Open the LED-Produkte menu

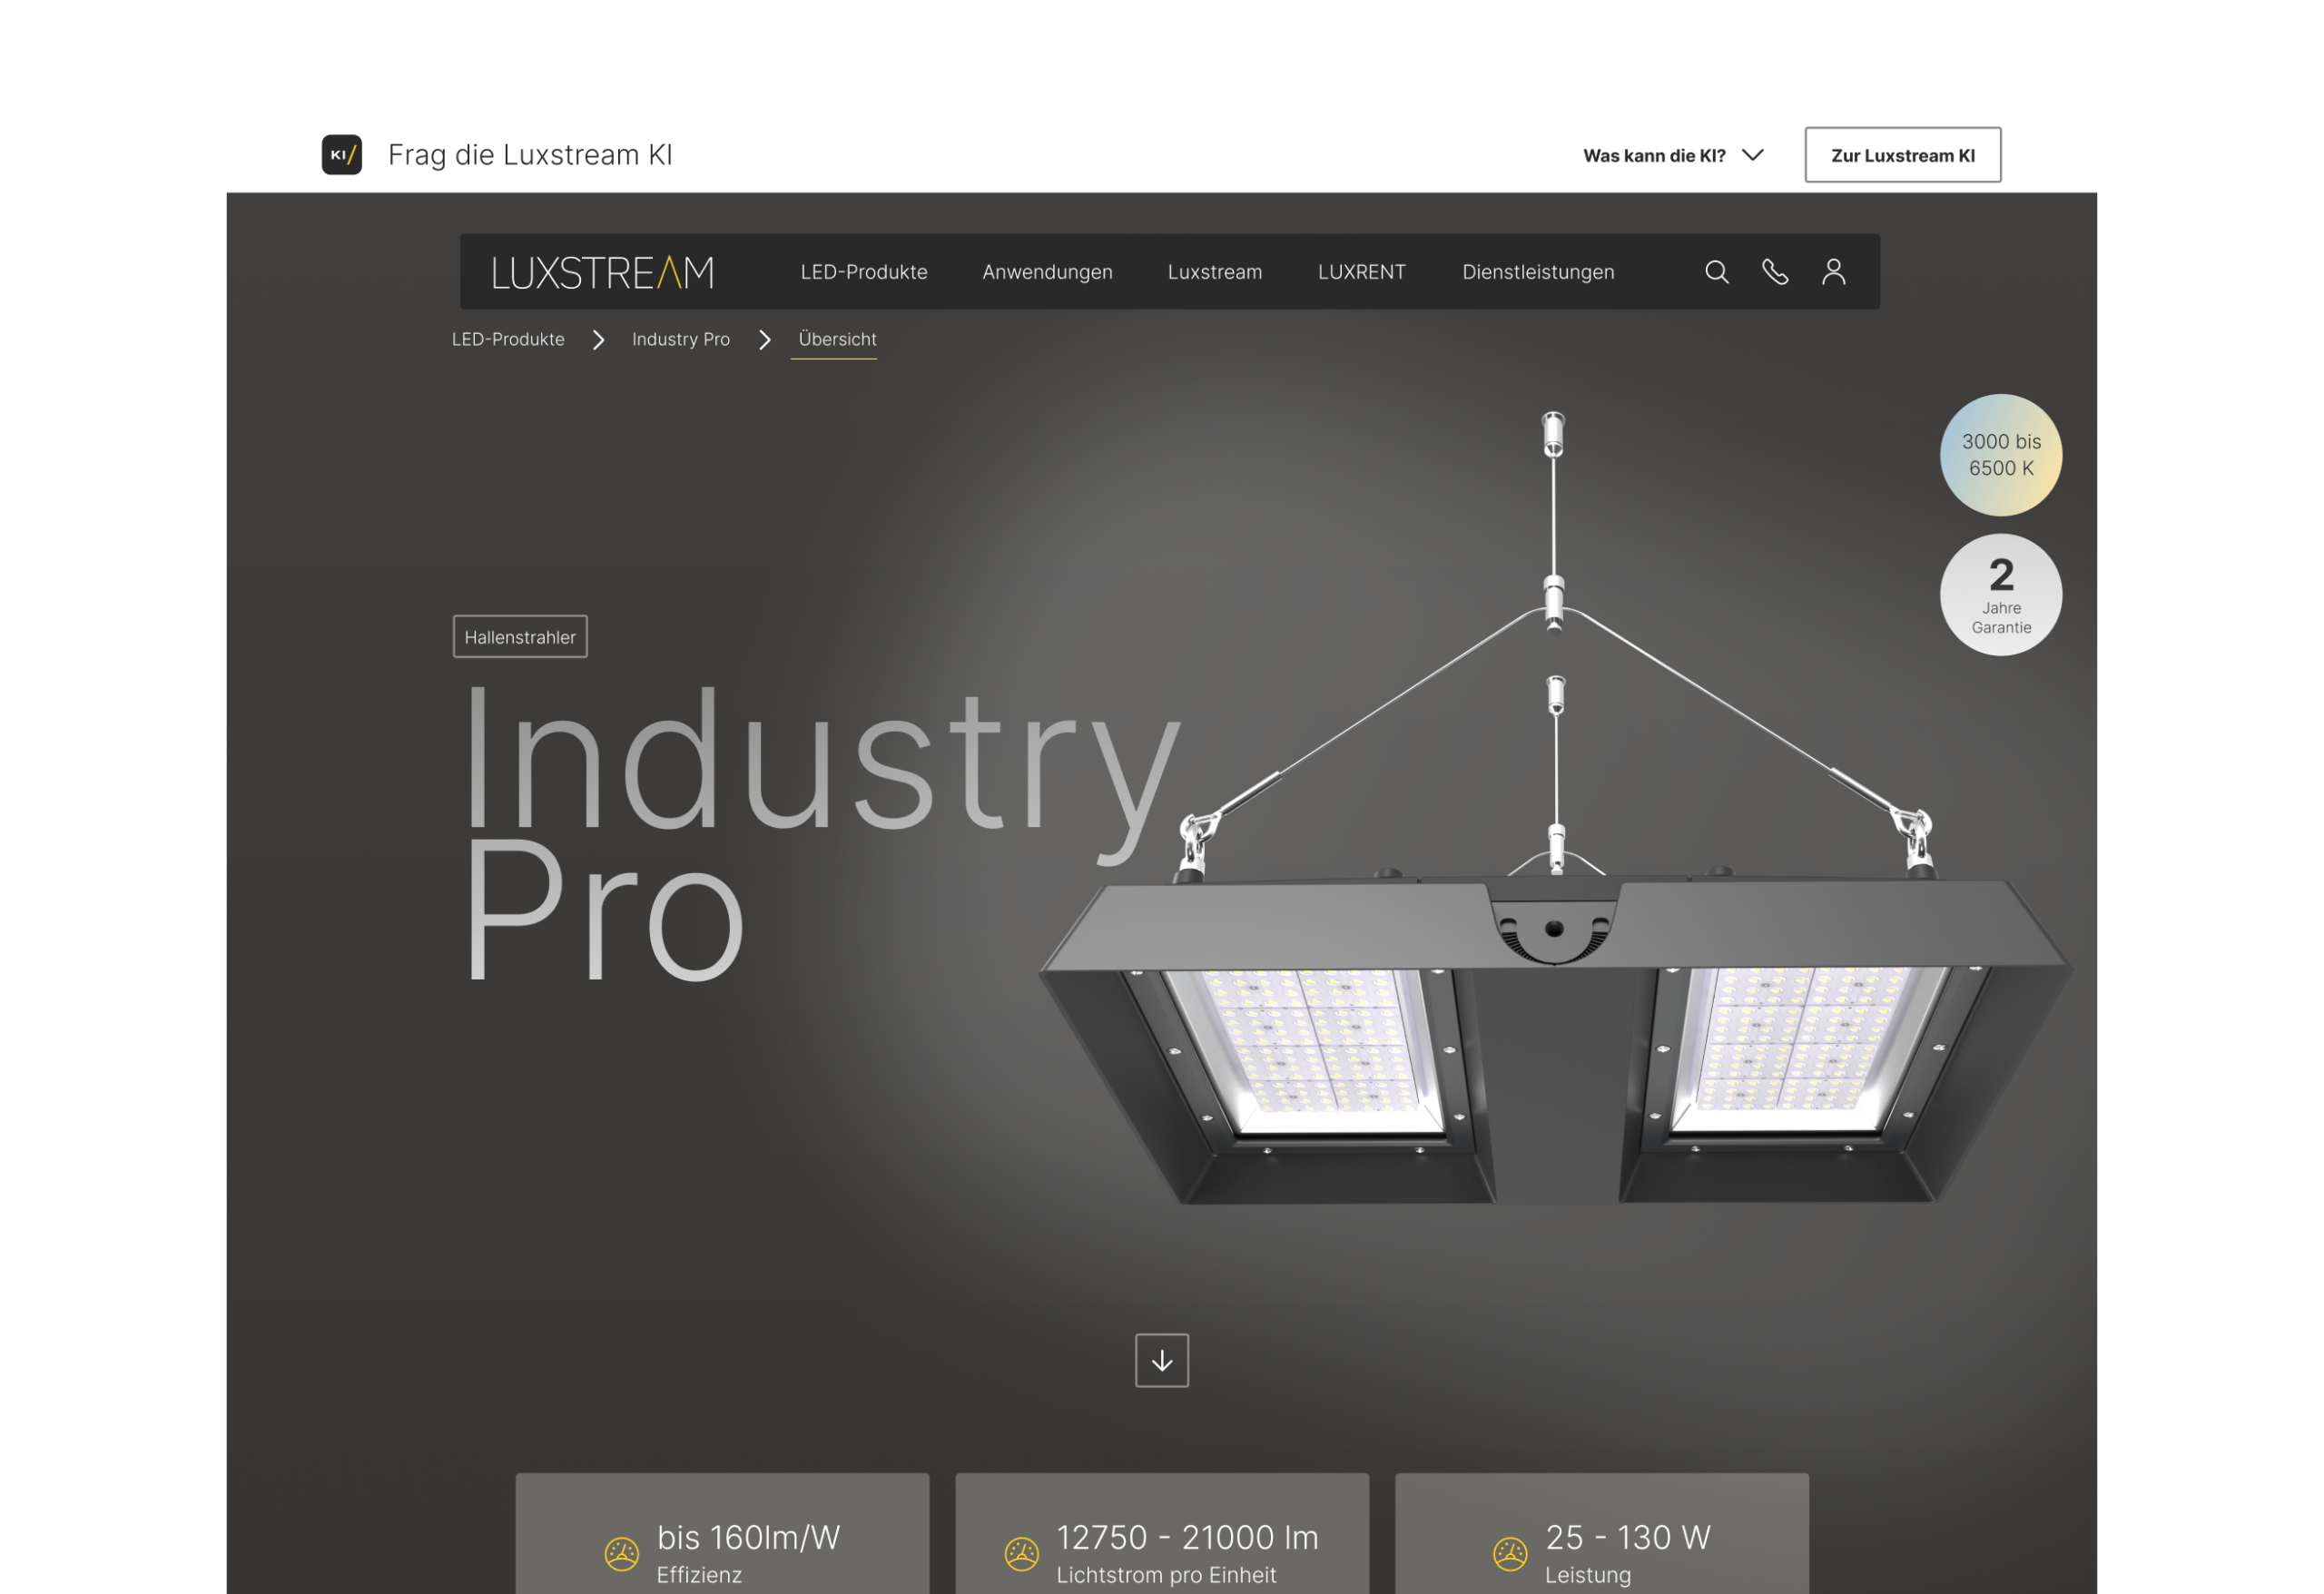(x=864, y=272)
